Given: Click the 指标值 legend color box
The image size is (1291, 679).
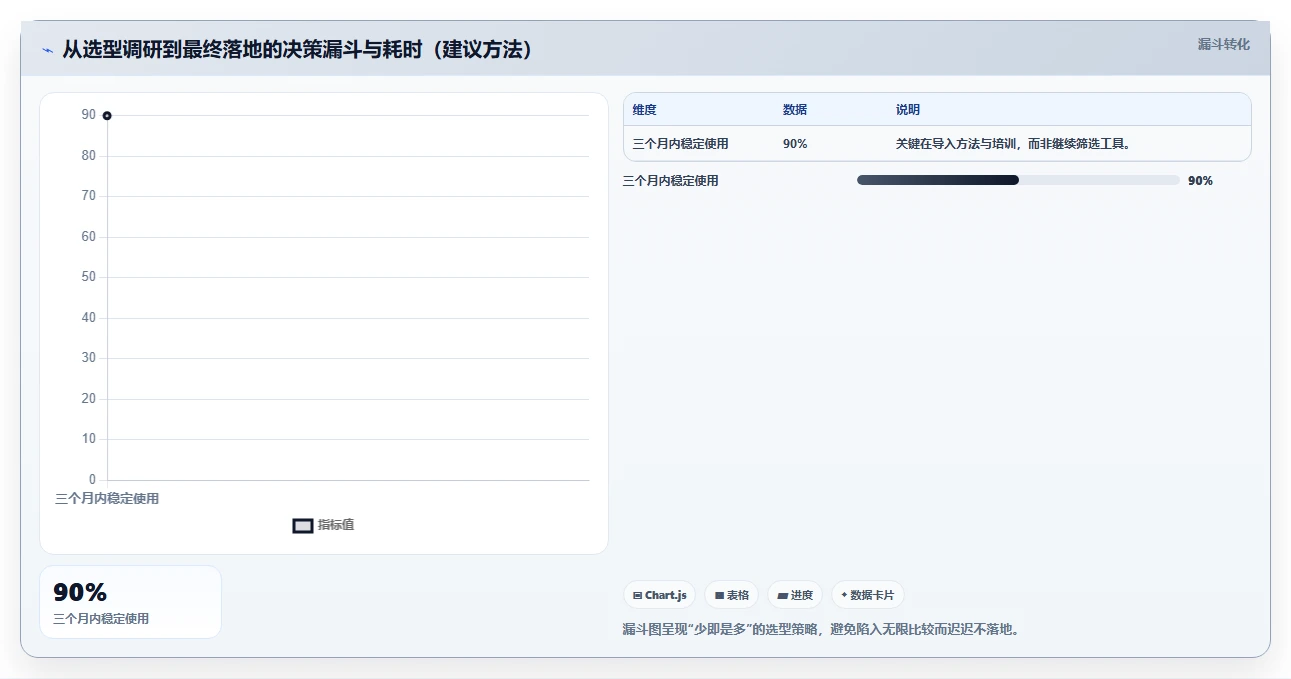Looking at the screenshot, I should 303,526.
